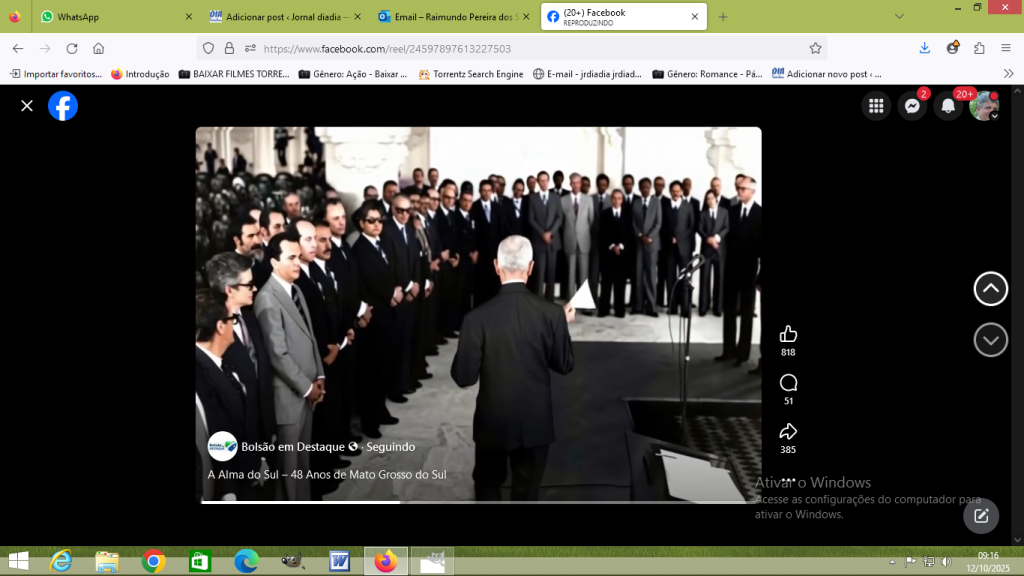
Task: Like the reel with thumbs-up icon
Action: (x=788, y=334)
